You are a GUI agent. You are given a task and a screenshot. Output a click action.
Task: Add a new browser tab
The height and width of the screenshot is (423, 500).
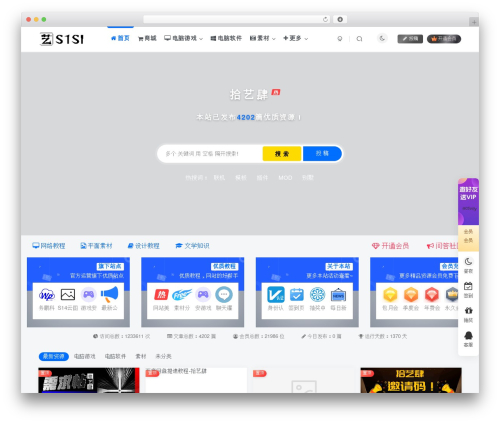pos(474,22)
